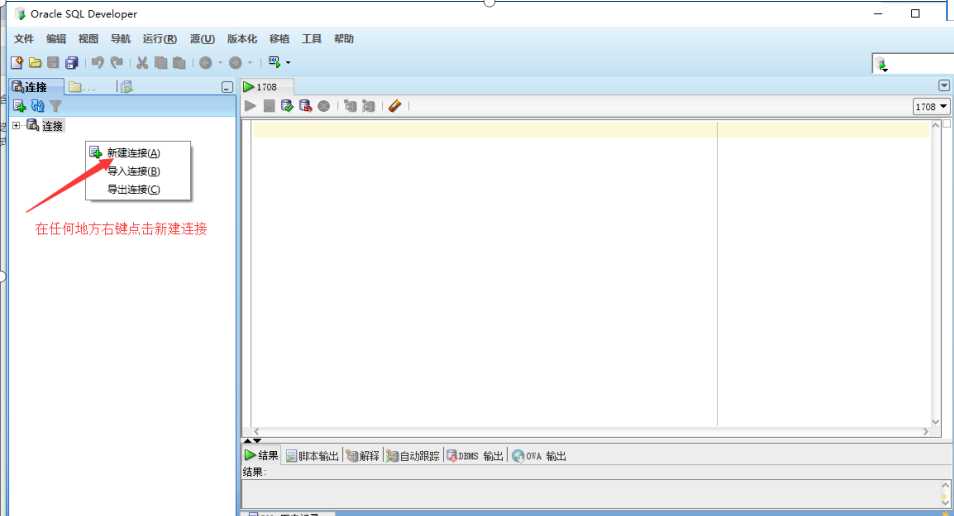
Task: Click the Run Script icon in worksheet toolbar
Action: click(x=269, y=106)
